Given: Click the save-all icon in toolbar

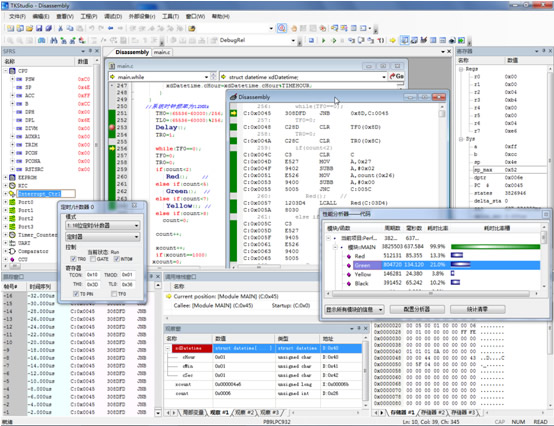Looking at the screenshot, I should pos(49,28).
